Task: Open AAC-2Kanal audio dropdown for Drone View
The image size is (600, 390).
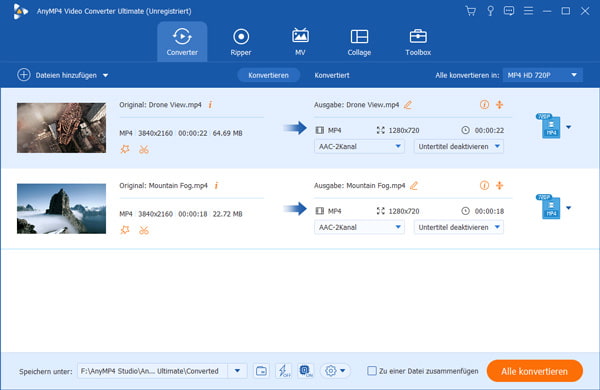Action: pos(359,146)
